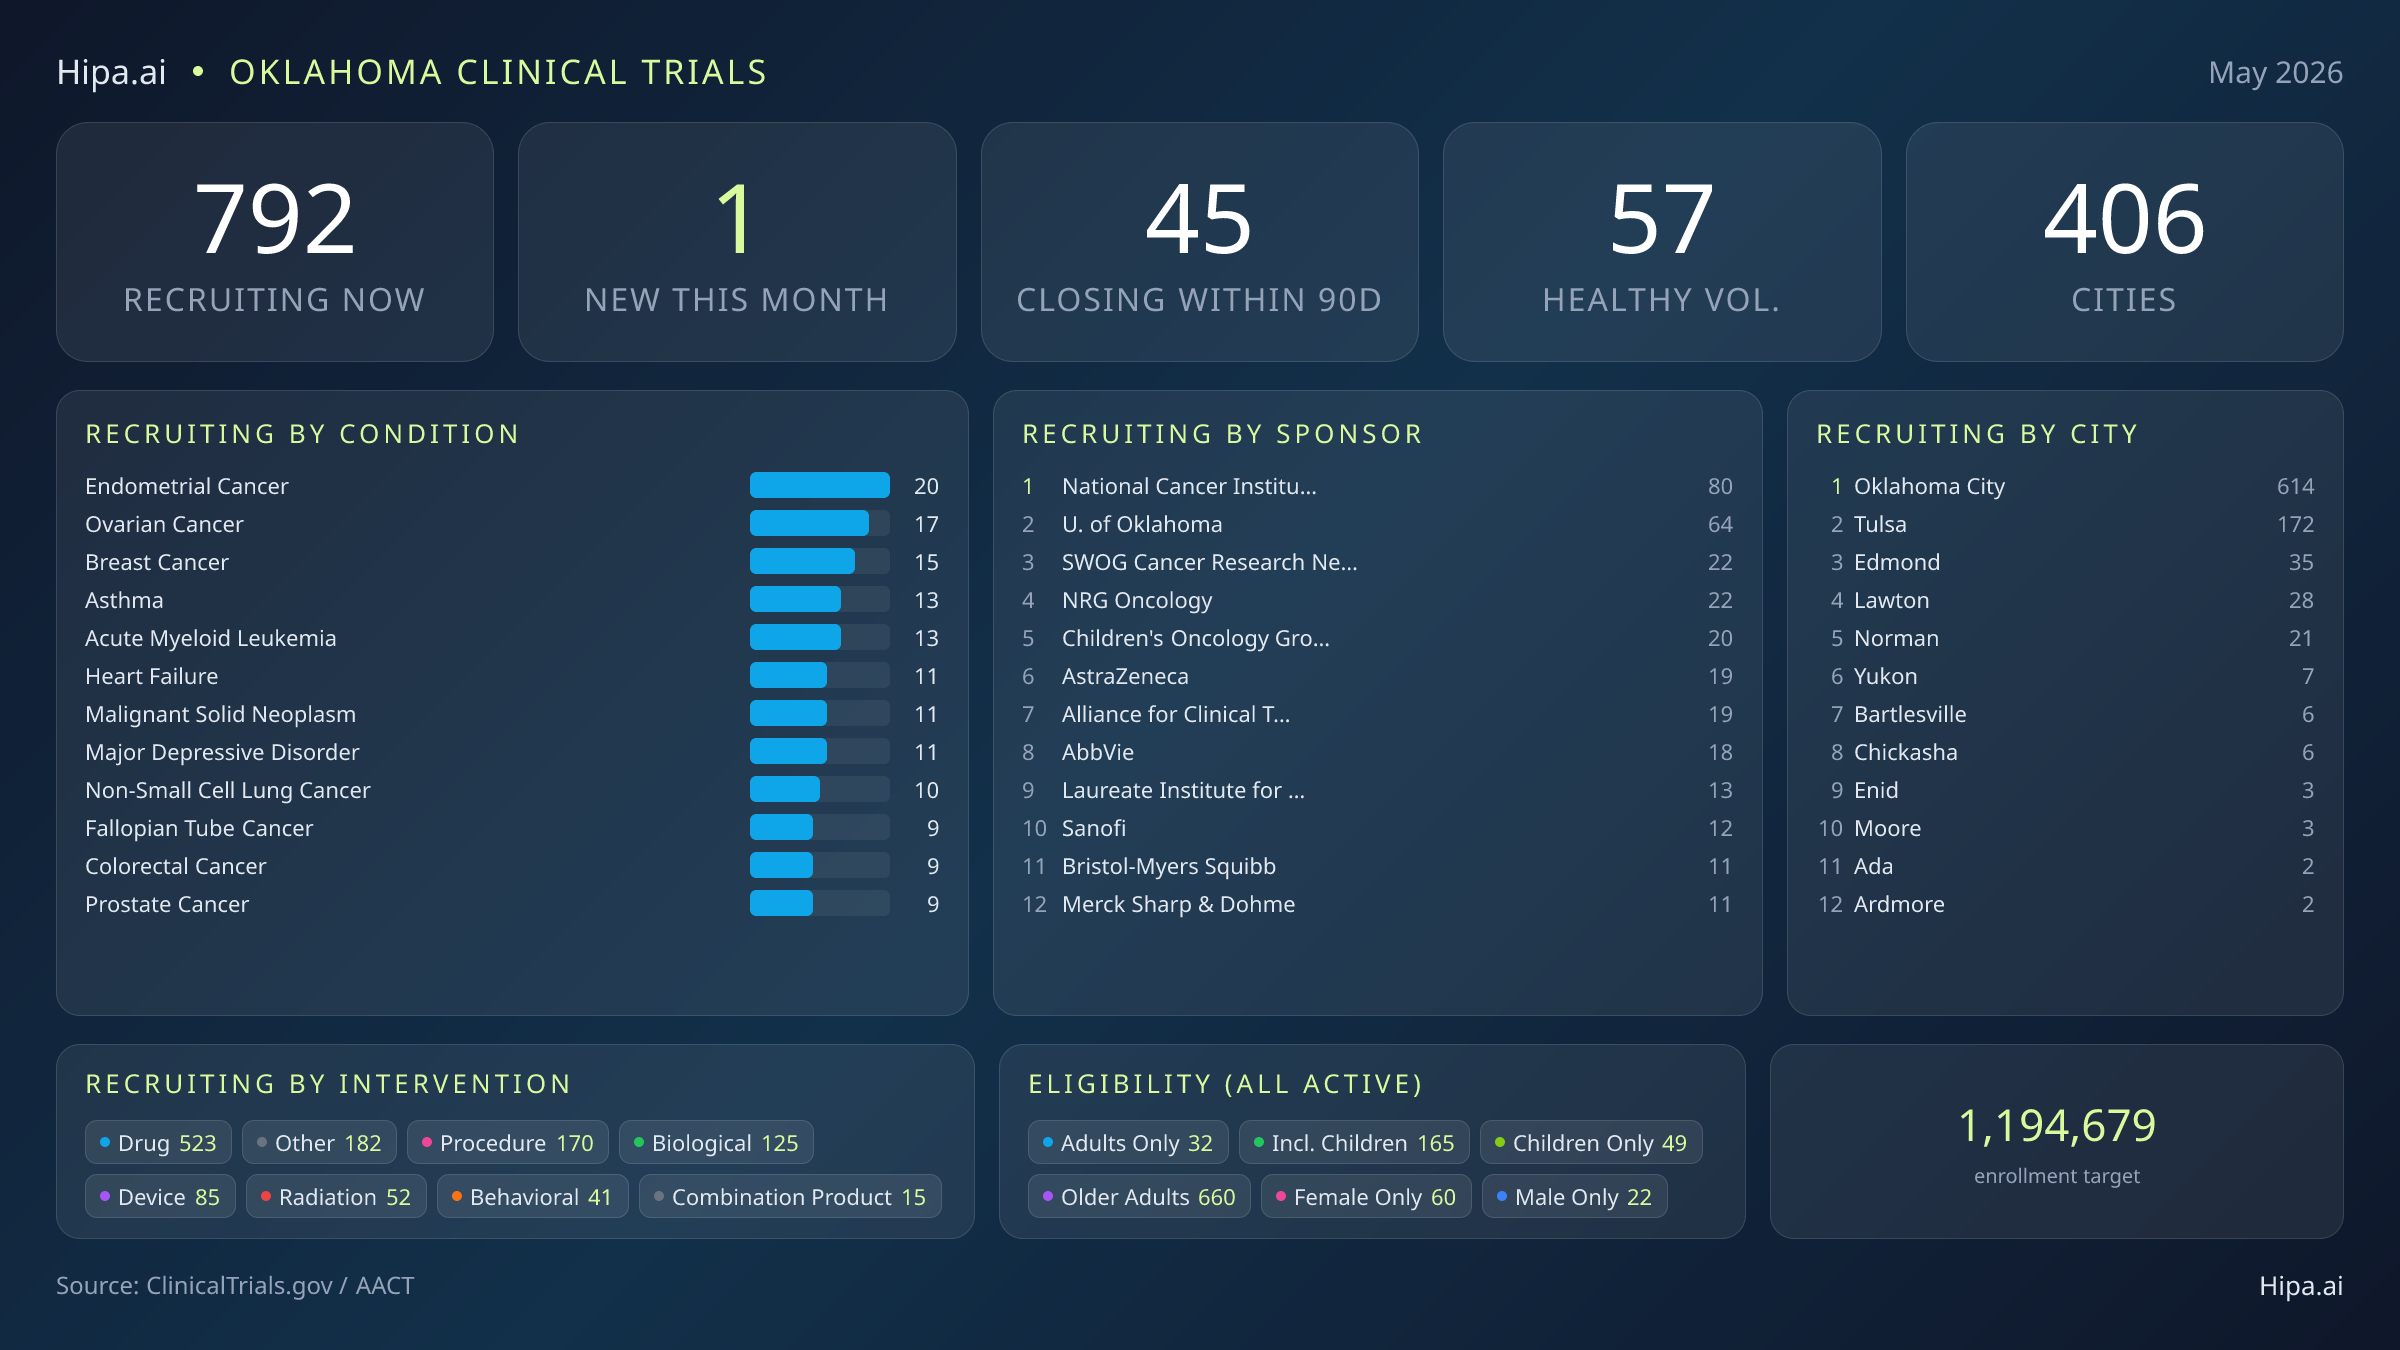
Task: Click the Breast Cancer progress bar
Action: pyautogui.click(x=819, y=562)
